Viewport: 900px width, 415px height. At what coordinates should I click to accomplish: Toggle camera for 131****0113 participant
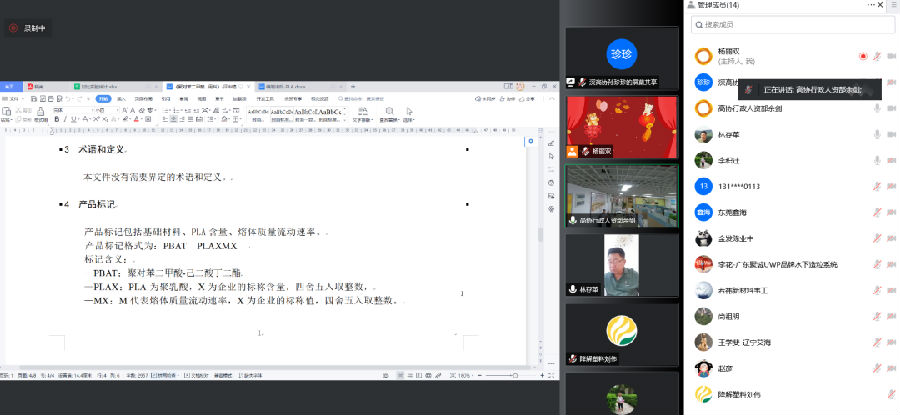coord(891,186)
